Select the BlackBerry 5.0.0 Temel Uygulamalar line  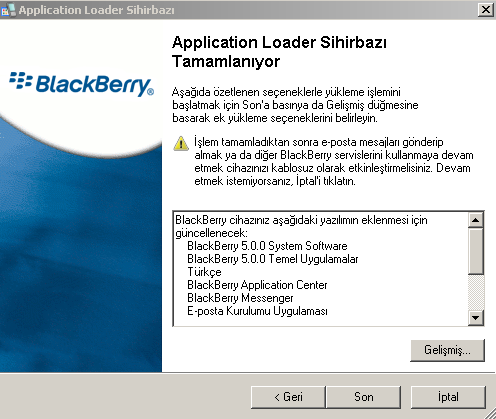272,259
